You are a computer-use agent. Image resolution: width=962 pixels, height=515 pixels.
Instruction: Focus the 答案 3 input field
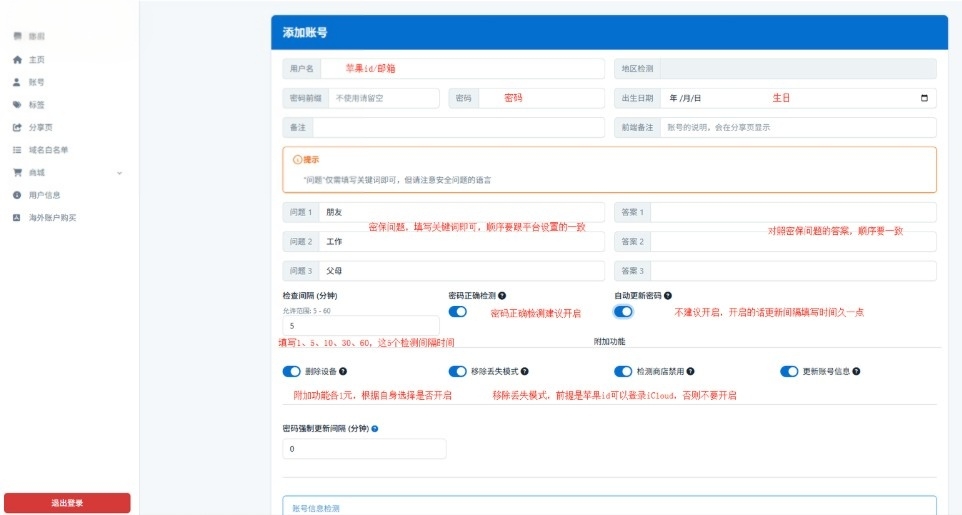point(793,271)
